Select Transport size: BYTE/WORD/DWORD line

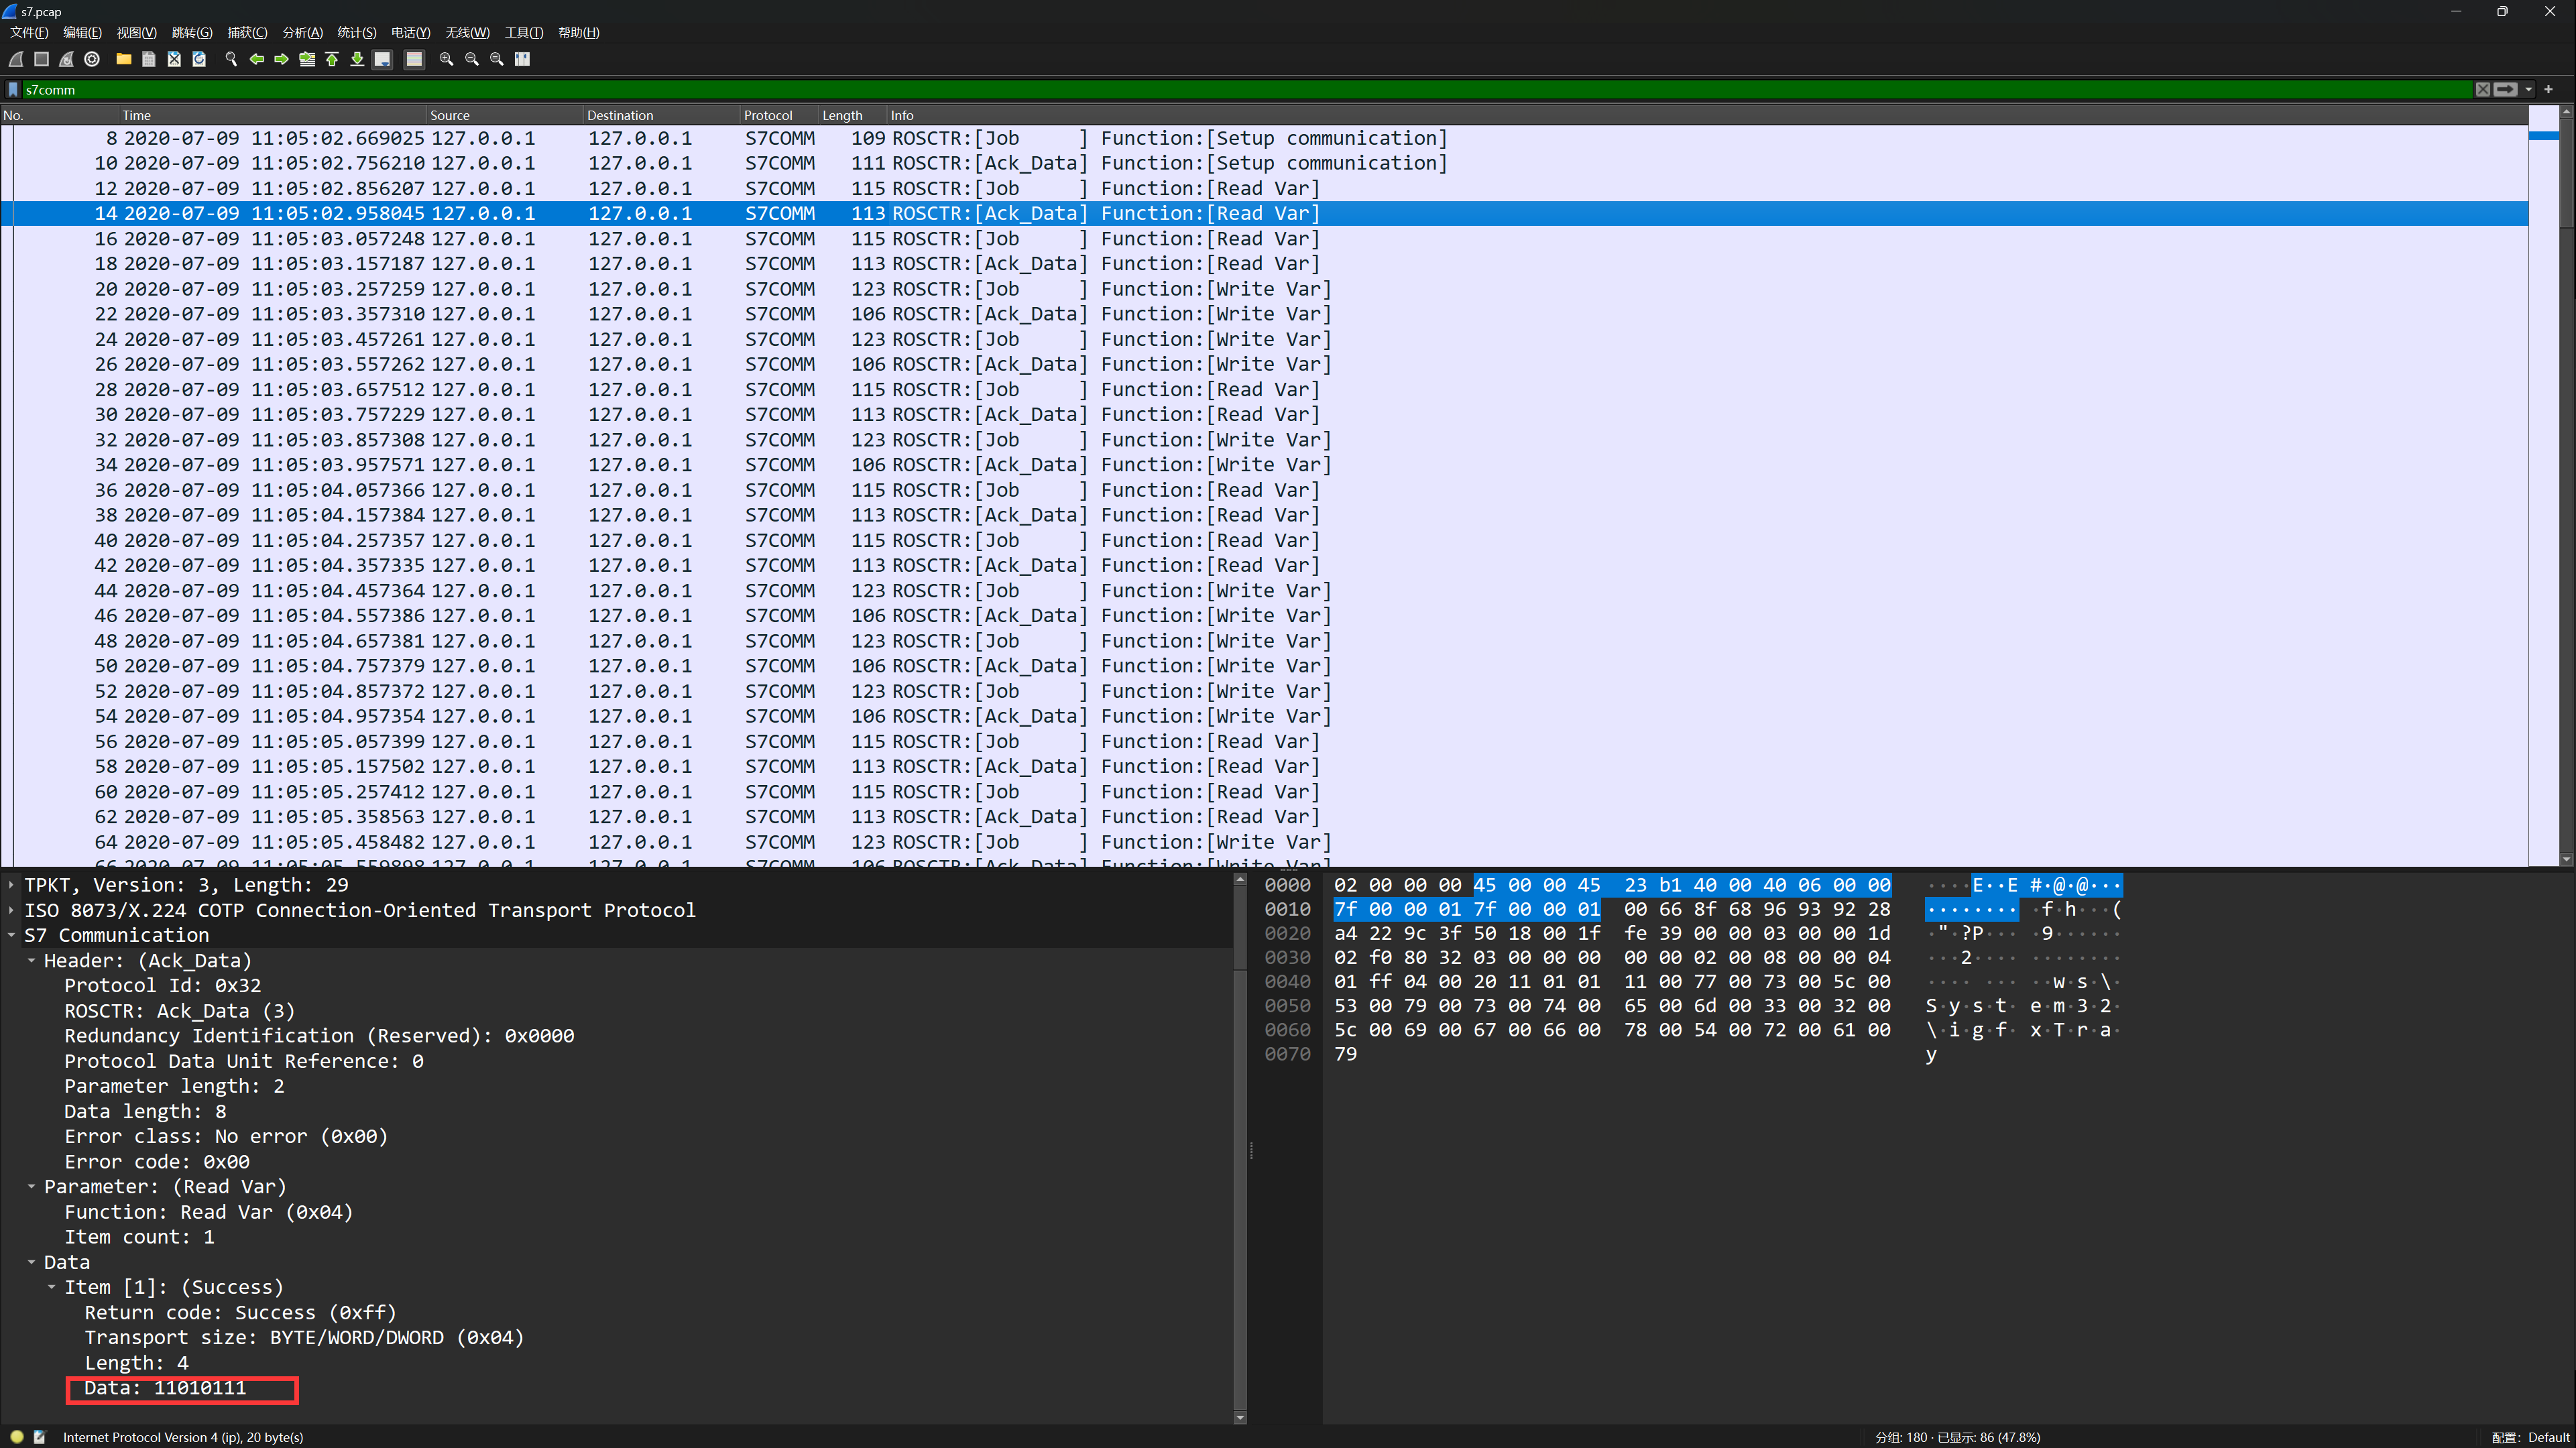304,1337
